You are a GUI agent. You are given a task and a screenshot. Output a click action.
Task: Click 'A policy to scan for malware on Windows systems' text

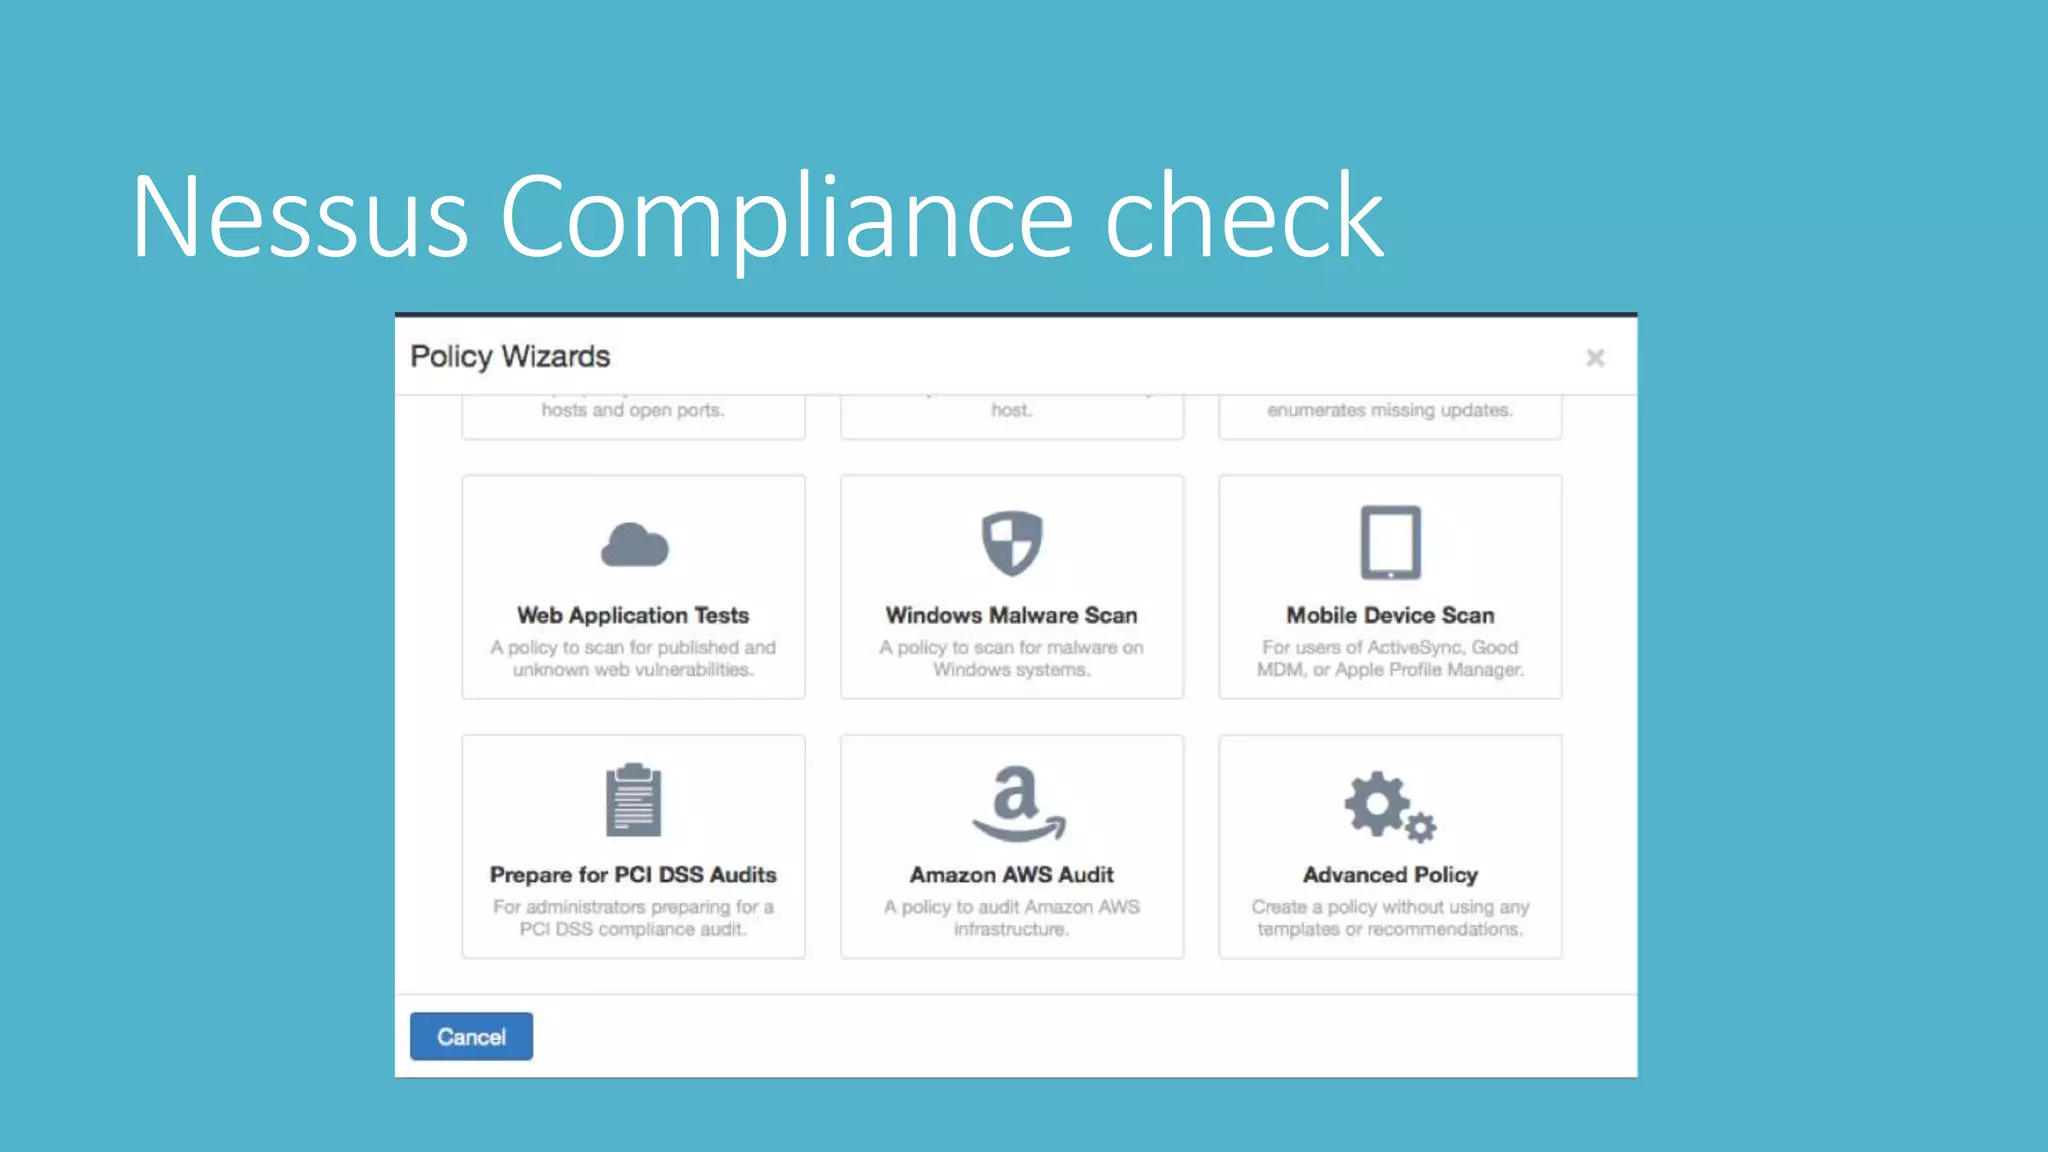[1012, 658]
